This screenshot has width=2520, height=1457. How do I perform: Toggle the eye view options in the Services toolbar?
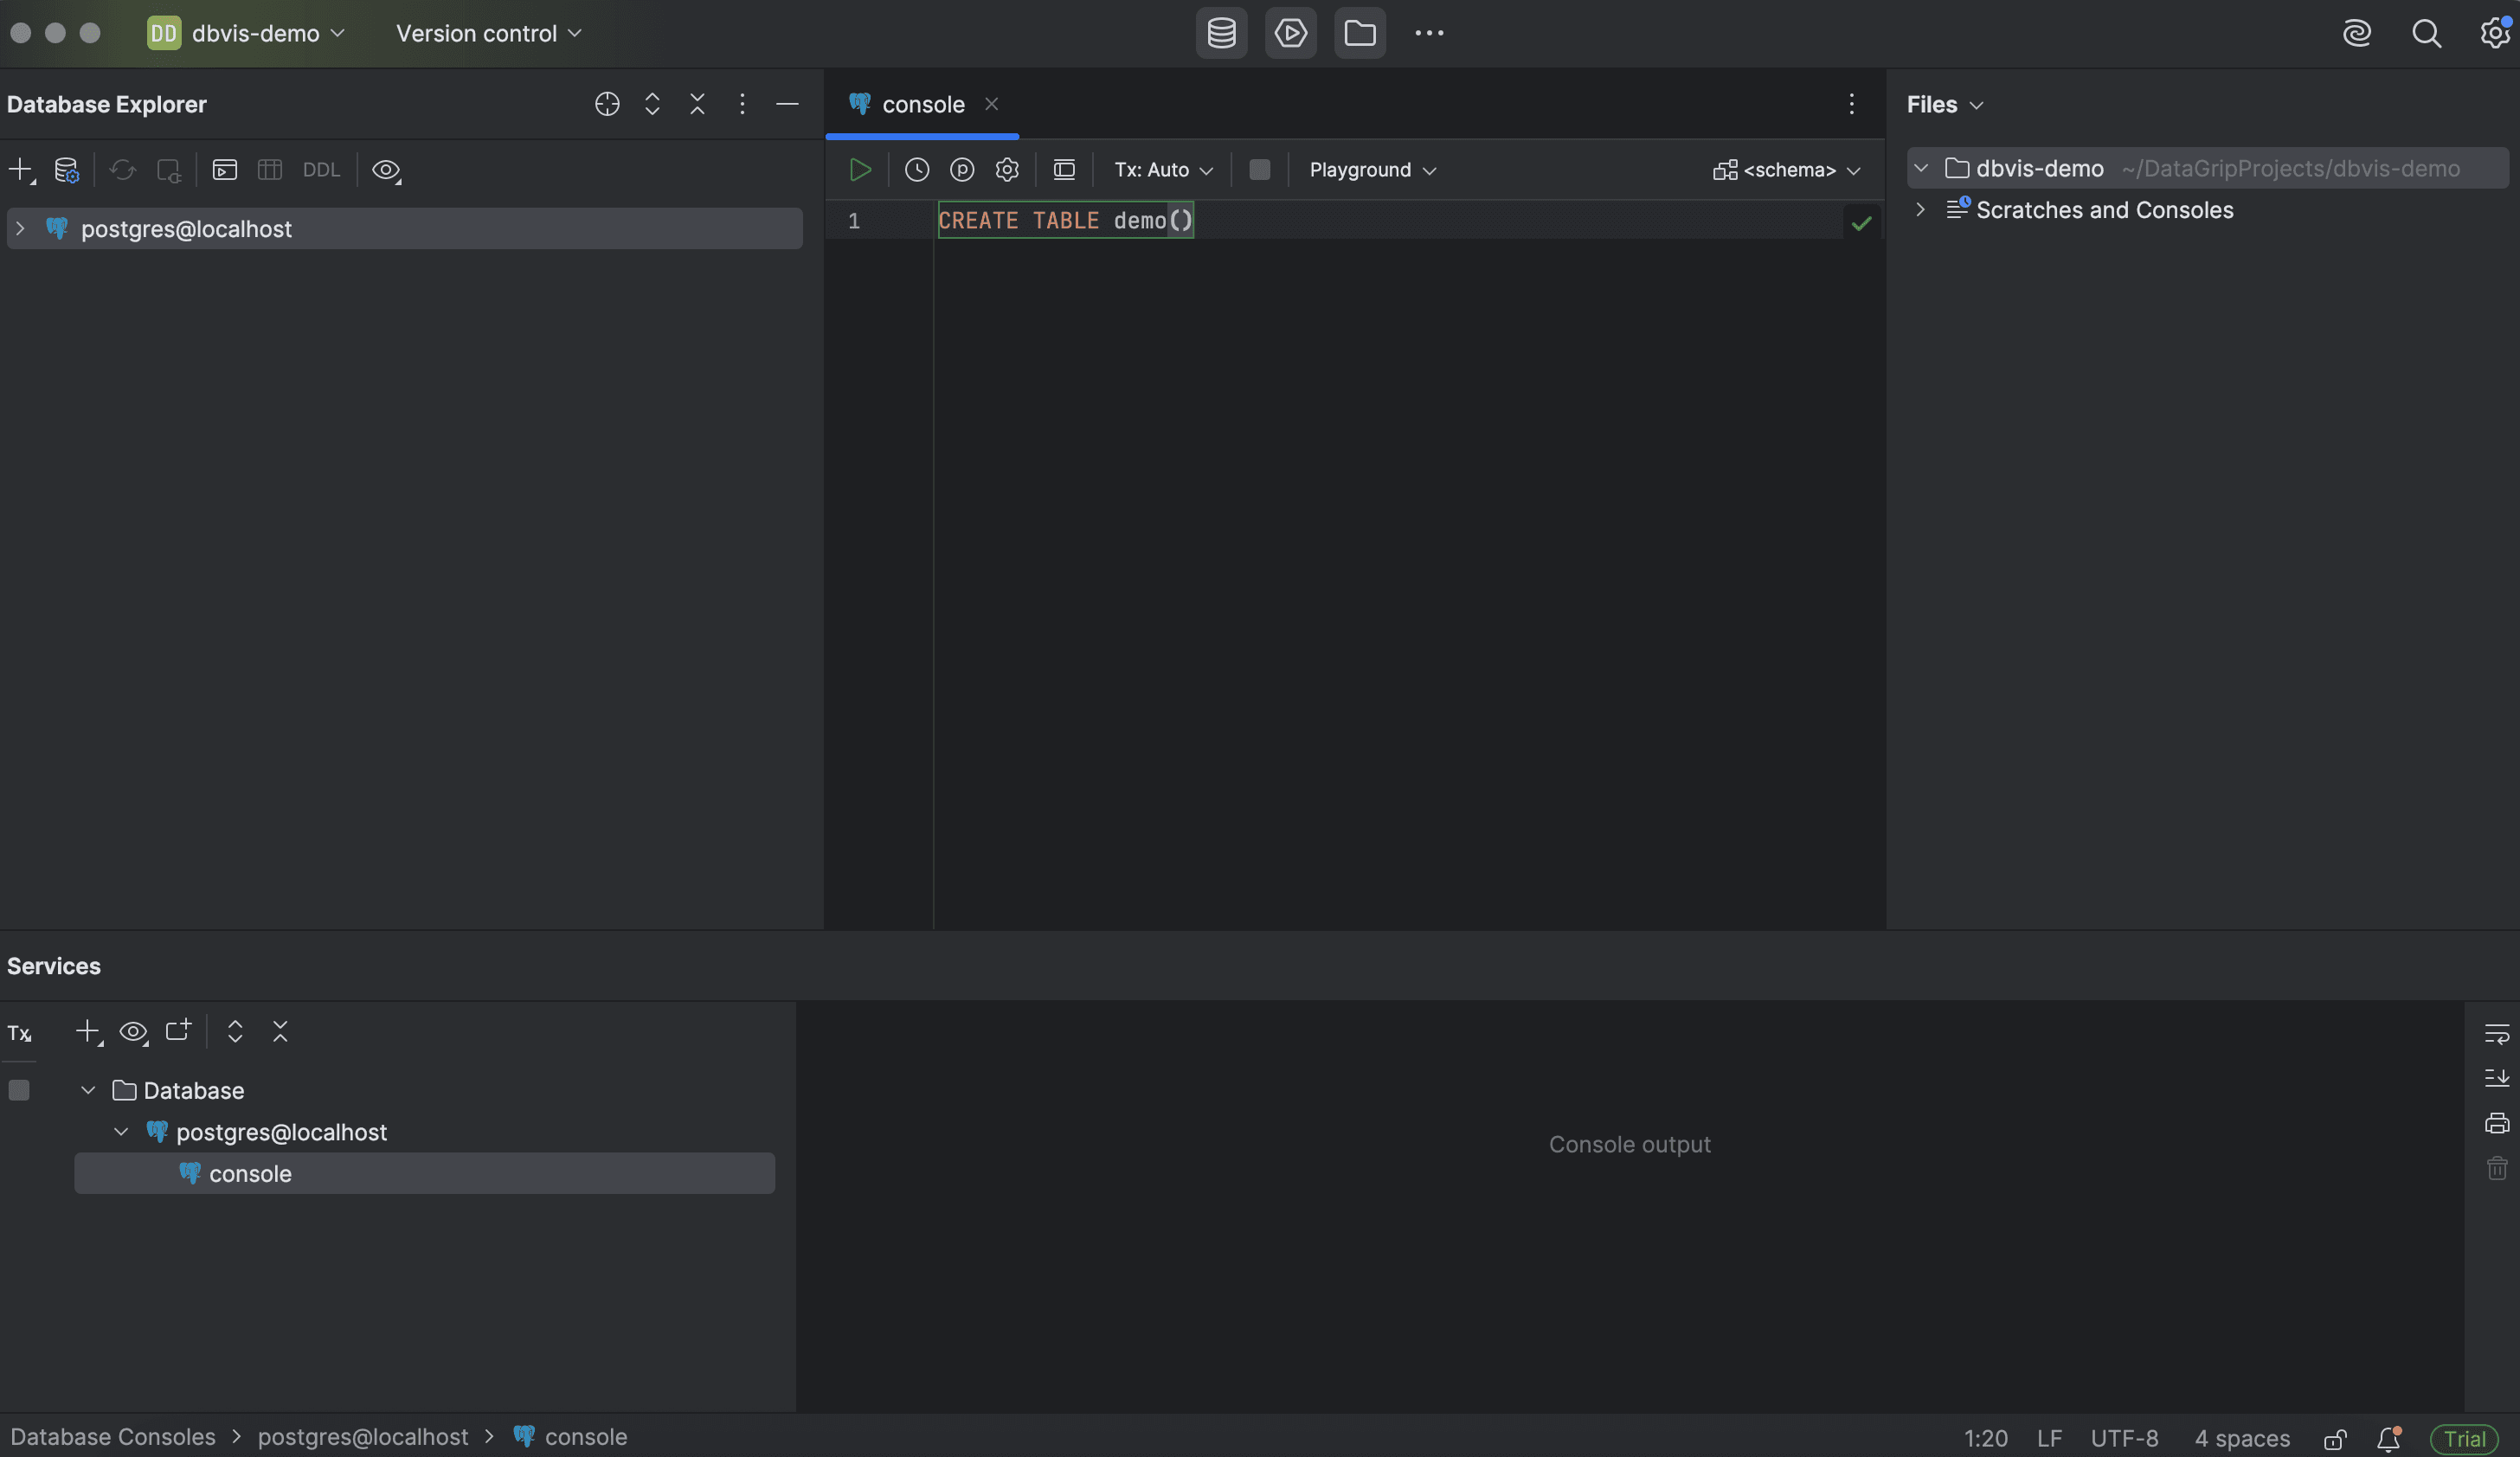[133, 1032]
